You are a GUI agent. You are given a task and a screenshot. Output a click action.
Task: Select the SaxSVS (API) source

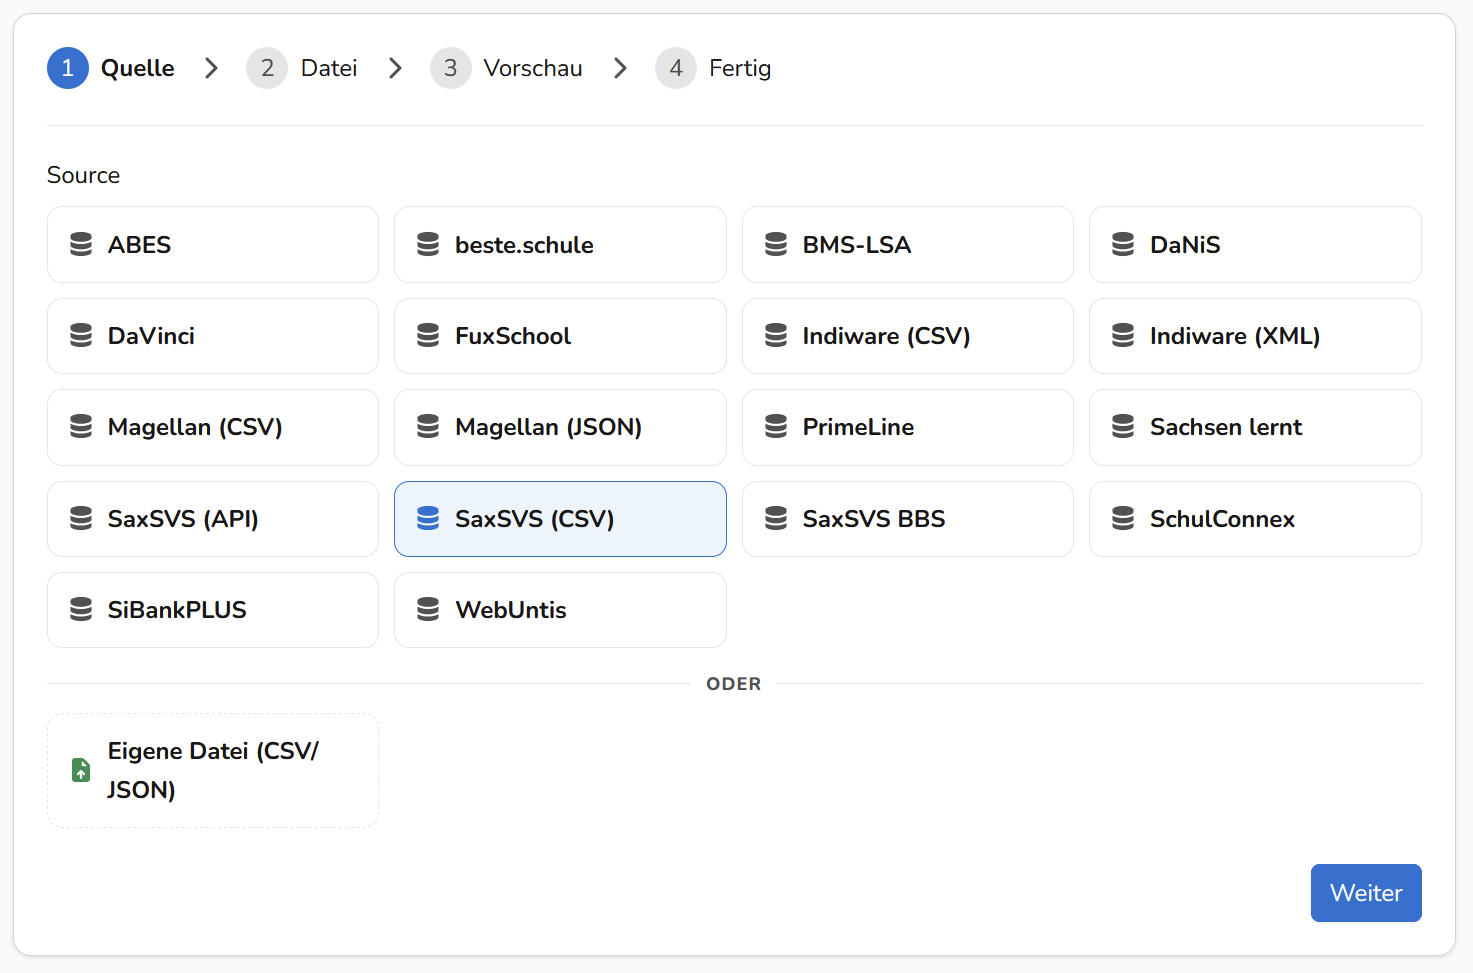tap(213, 519)
